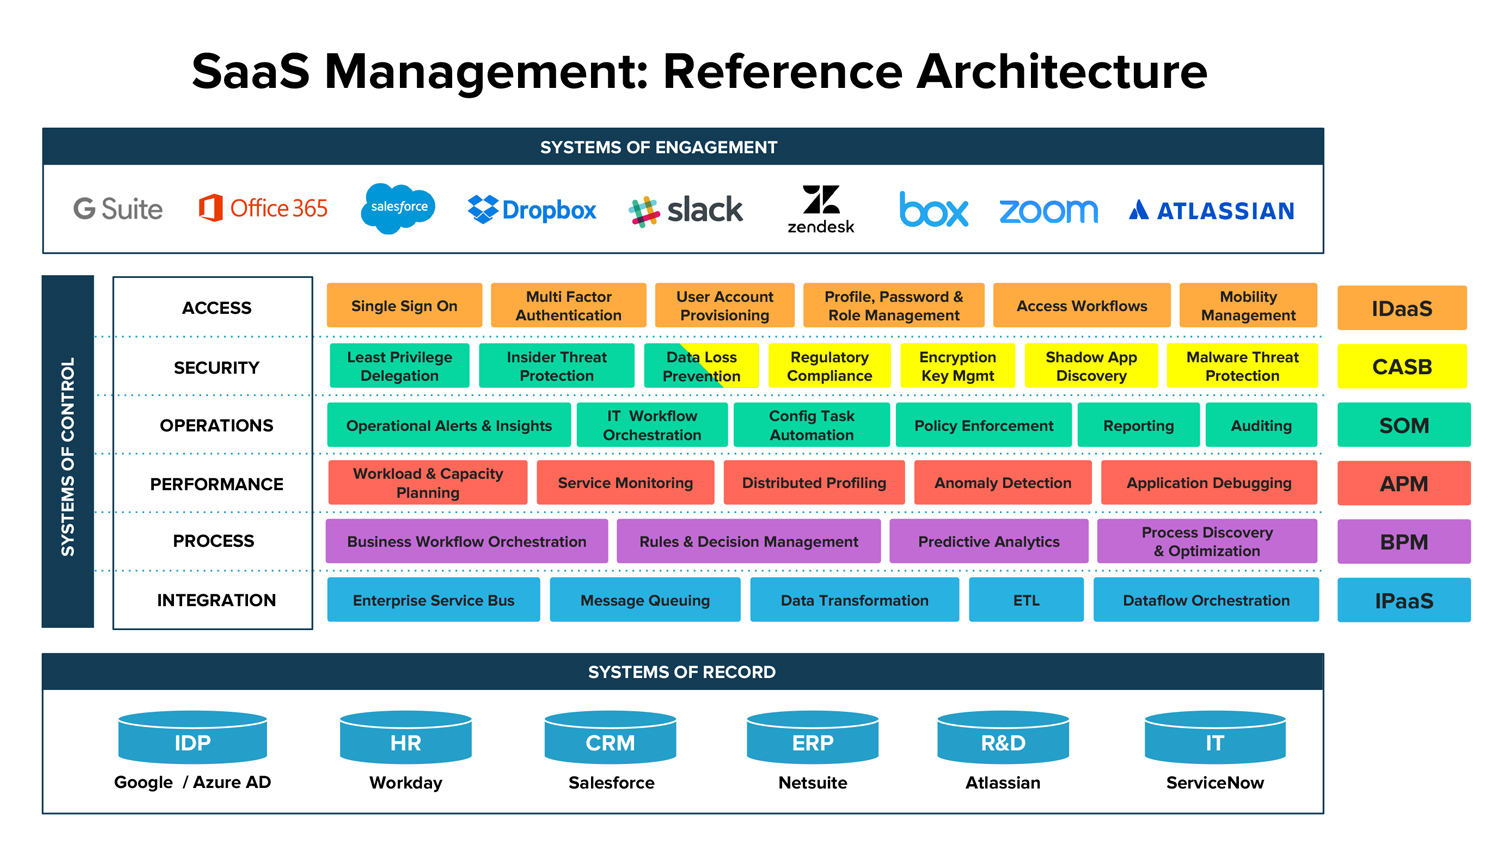This screenshot has width=1500, height=859.
Task: Click the Malware Threat Protection box
Action: [1243, 365]
